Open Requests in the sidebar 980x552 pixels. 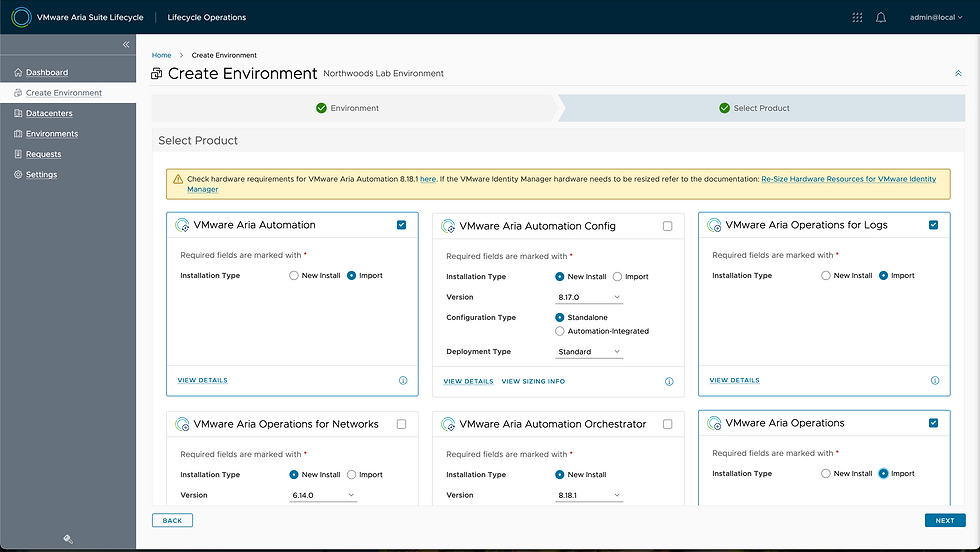pyautogui.click(x=44, y=154)
